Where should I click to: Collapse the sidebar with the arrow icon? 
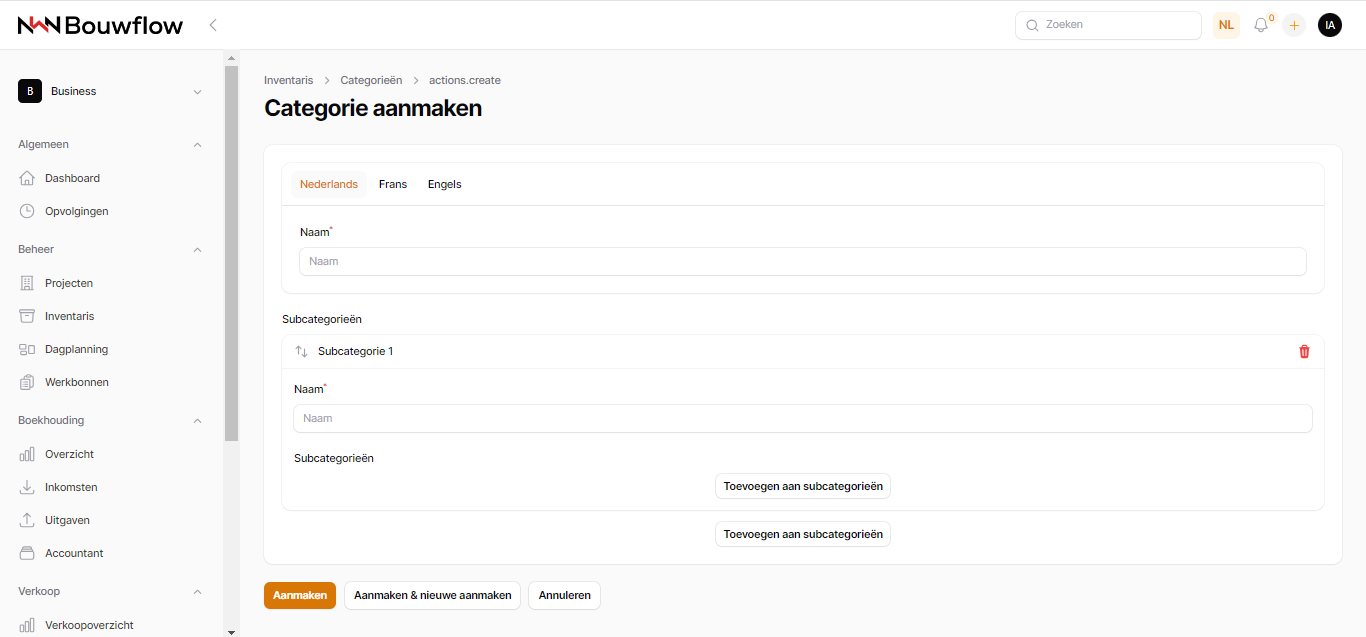[x=213, y=25]
